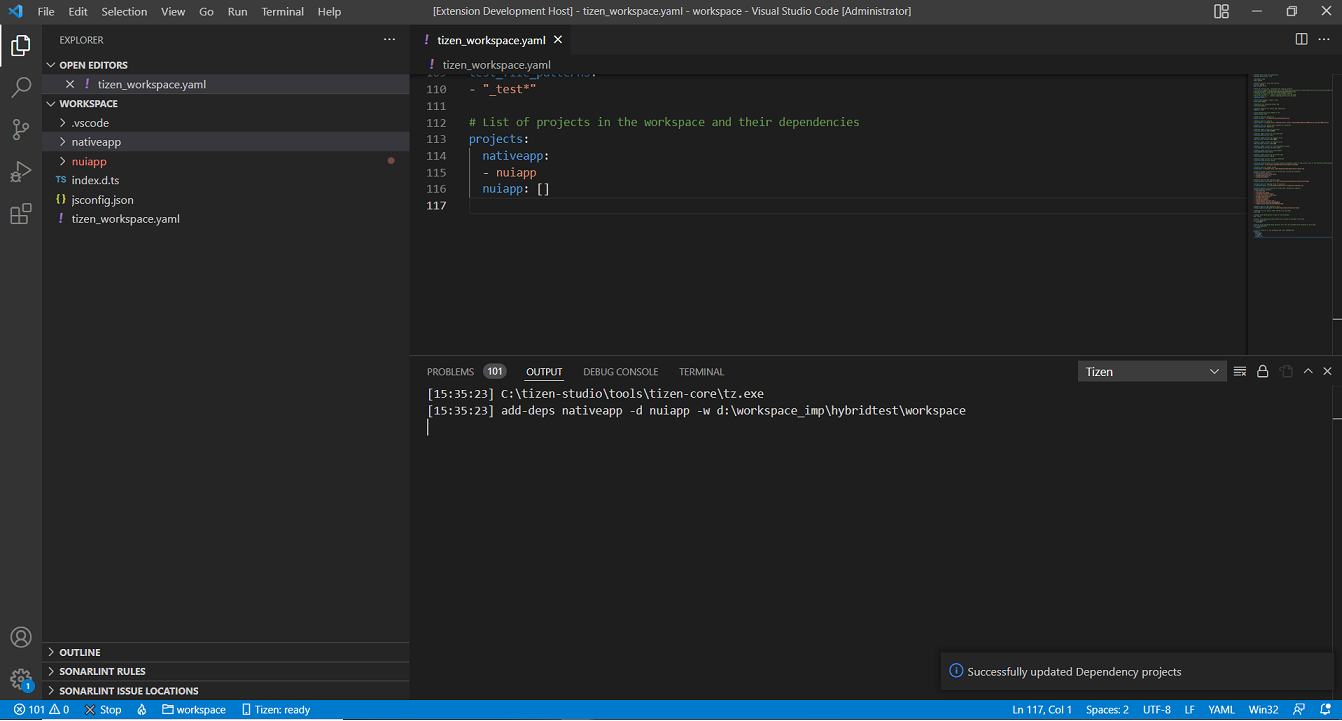1342x721 pixels.
Task: Open the Extensions view icon
Action: [x=20, y=213]
